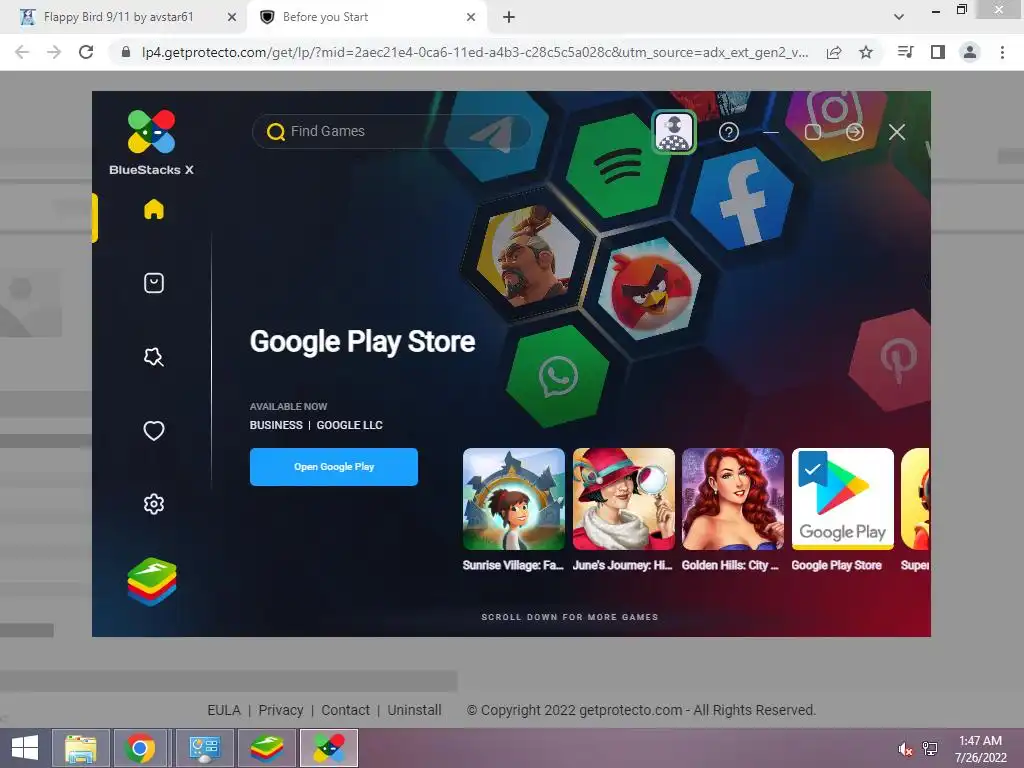This screenshot has width=1024, height=768.
Task: Close the Flappy Bird tab
Action: coord(232,17)
